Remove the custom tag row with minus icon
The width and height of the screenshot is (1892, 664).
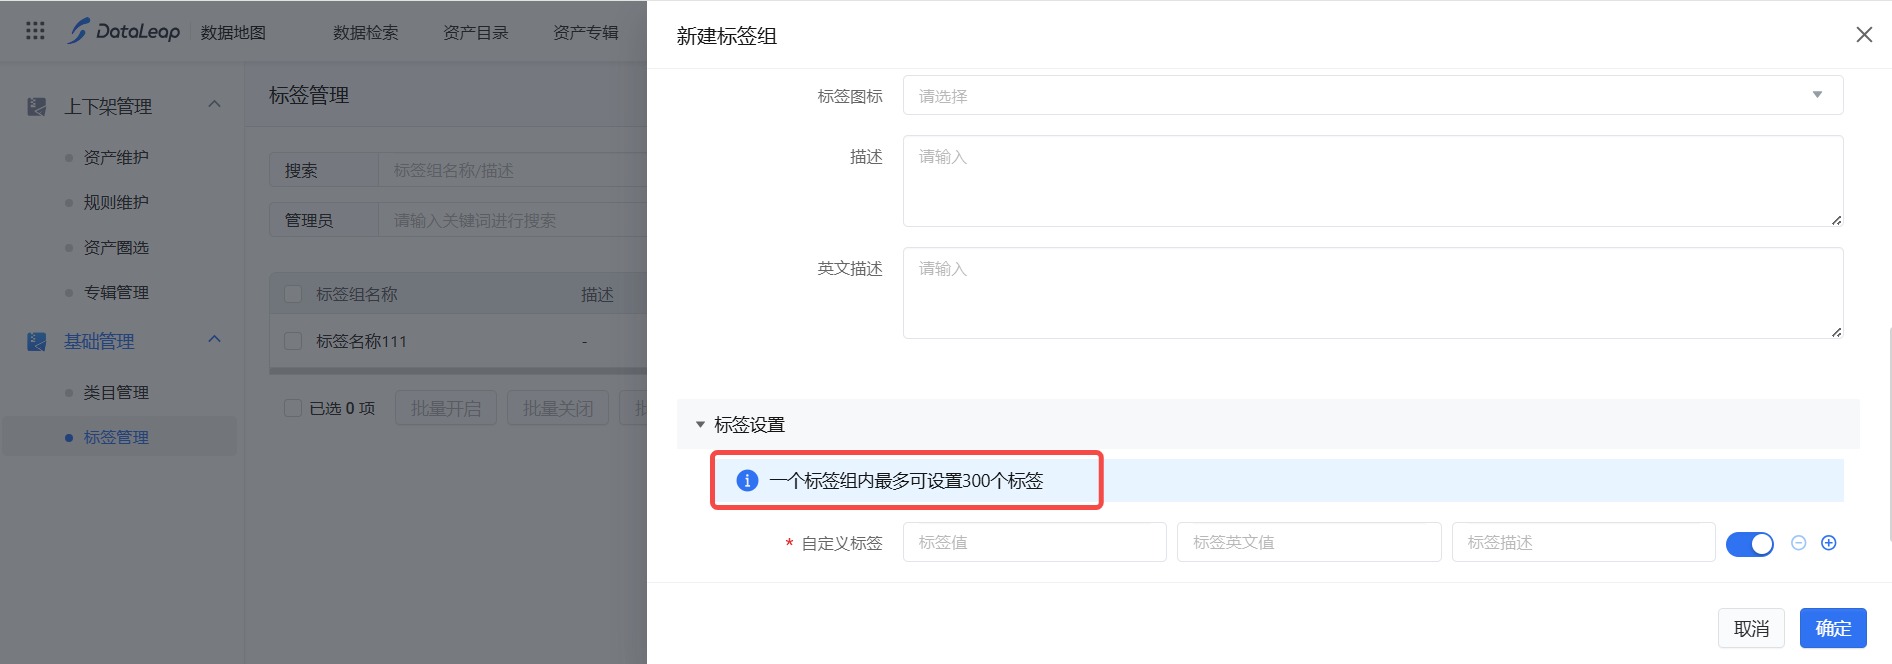1798,543
